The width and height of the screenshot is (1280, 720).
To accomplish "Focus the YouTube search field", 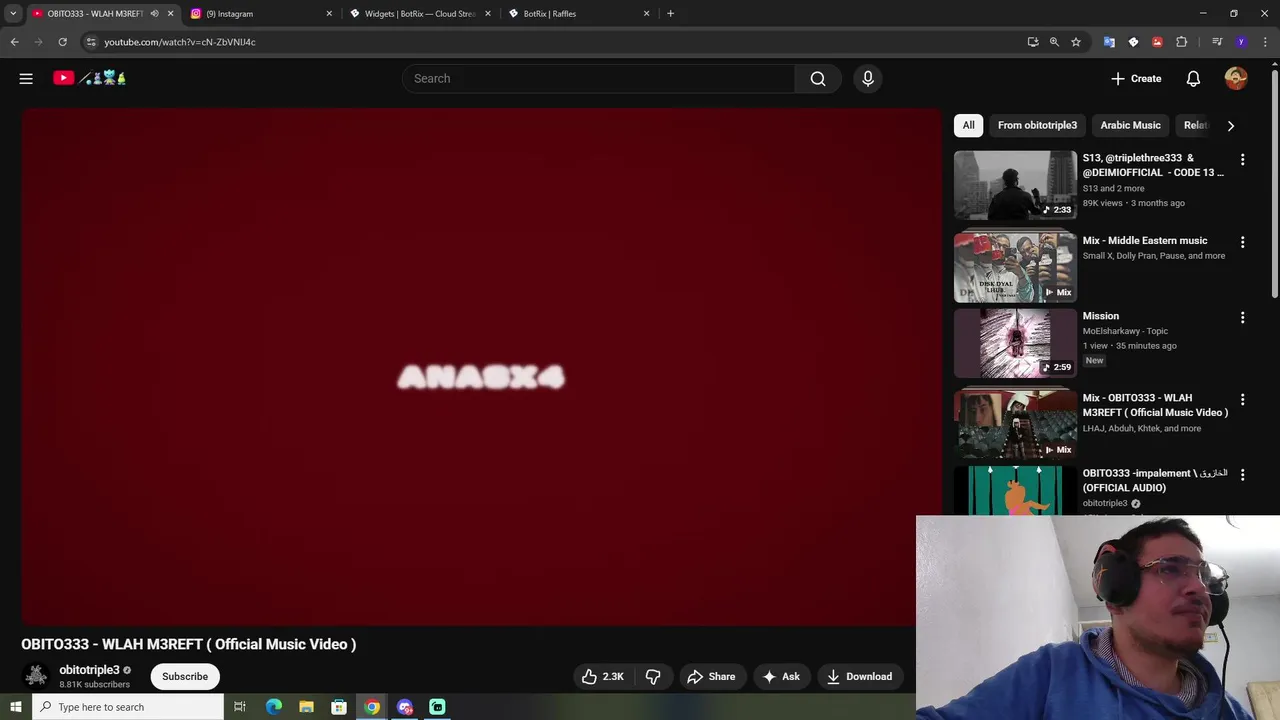I will (x=600, y=78).
